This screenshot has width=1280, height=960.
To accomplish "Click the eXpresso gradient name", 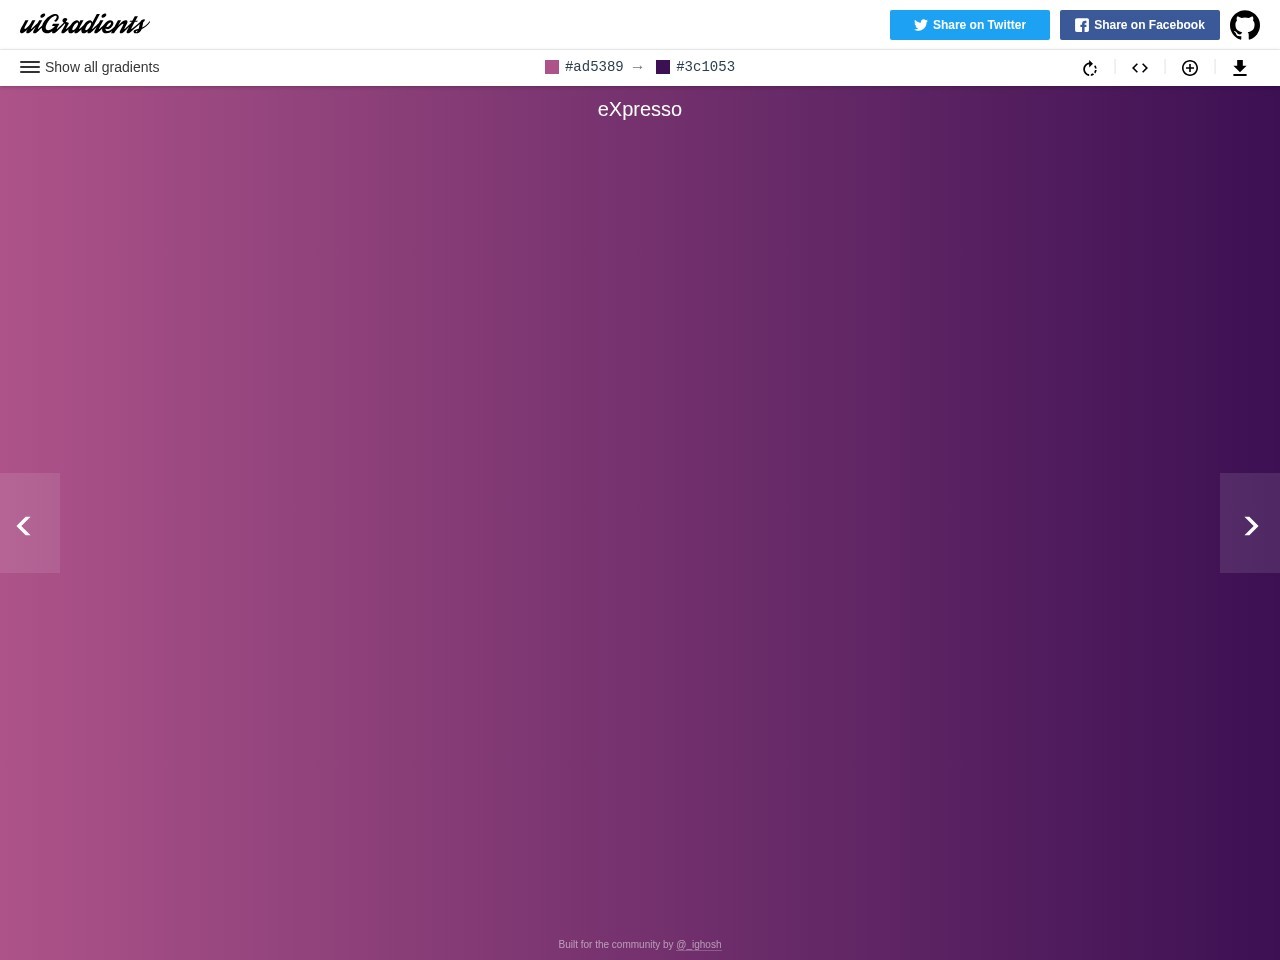I will 640,110.
